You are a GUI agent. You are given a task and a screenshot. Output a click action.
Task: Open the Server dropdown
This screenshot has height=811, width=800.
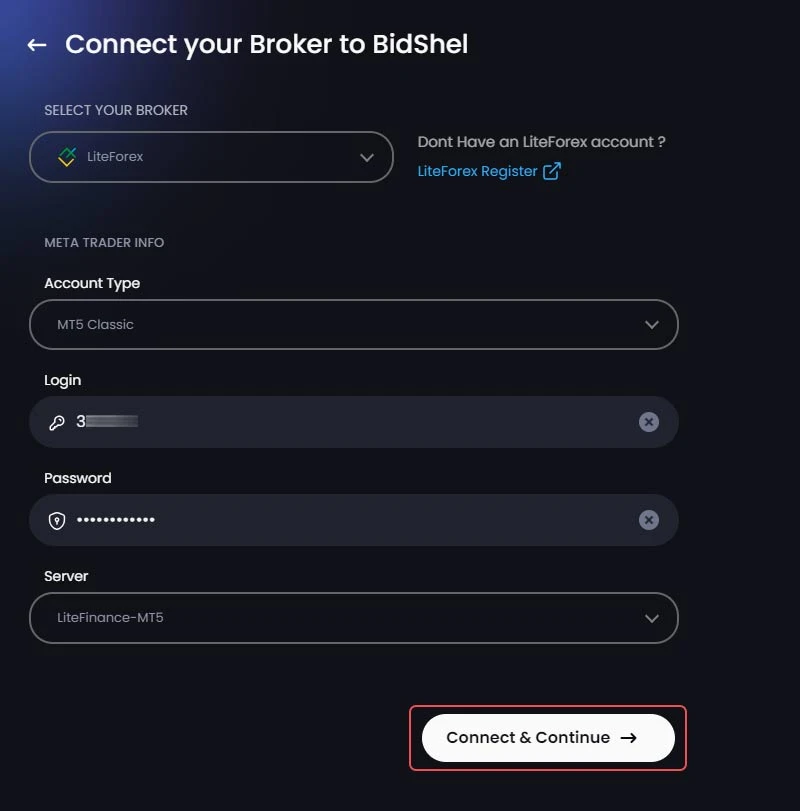tap(352, 618)
